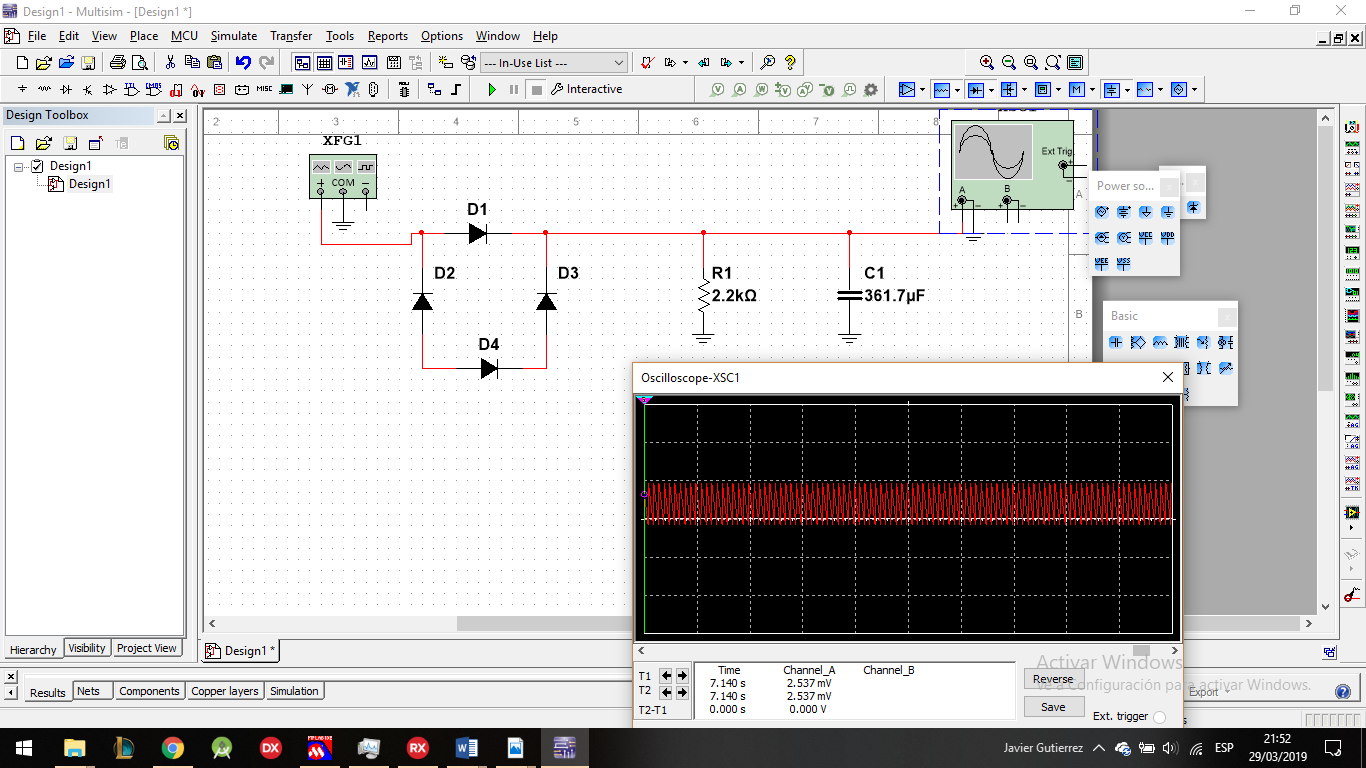Image resolution: width=1366 pixels, height=768 pixels.
Task: Open the Misc components group
Action: 264,89
